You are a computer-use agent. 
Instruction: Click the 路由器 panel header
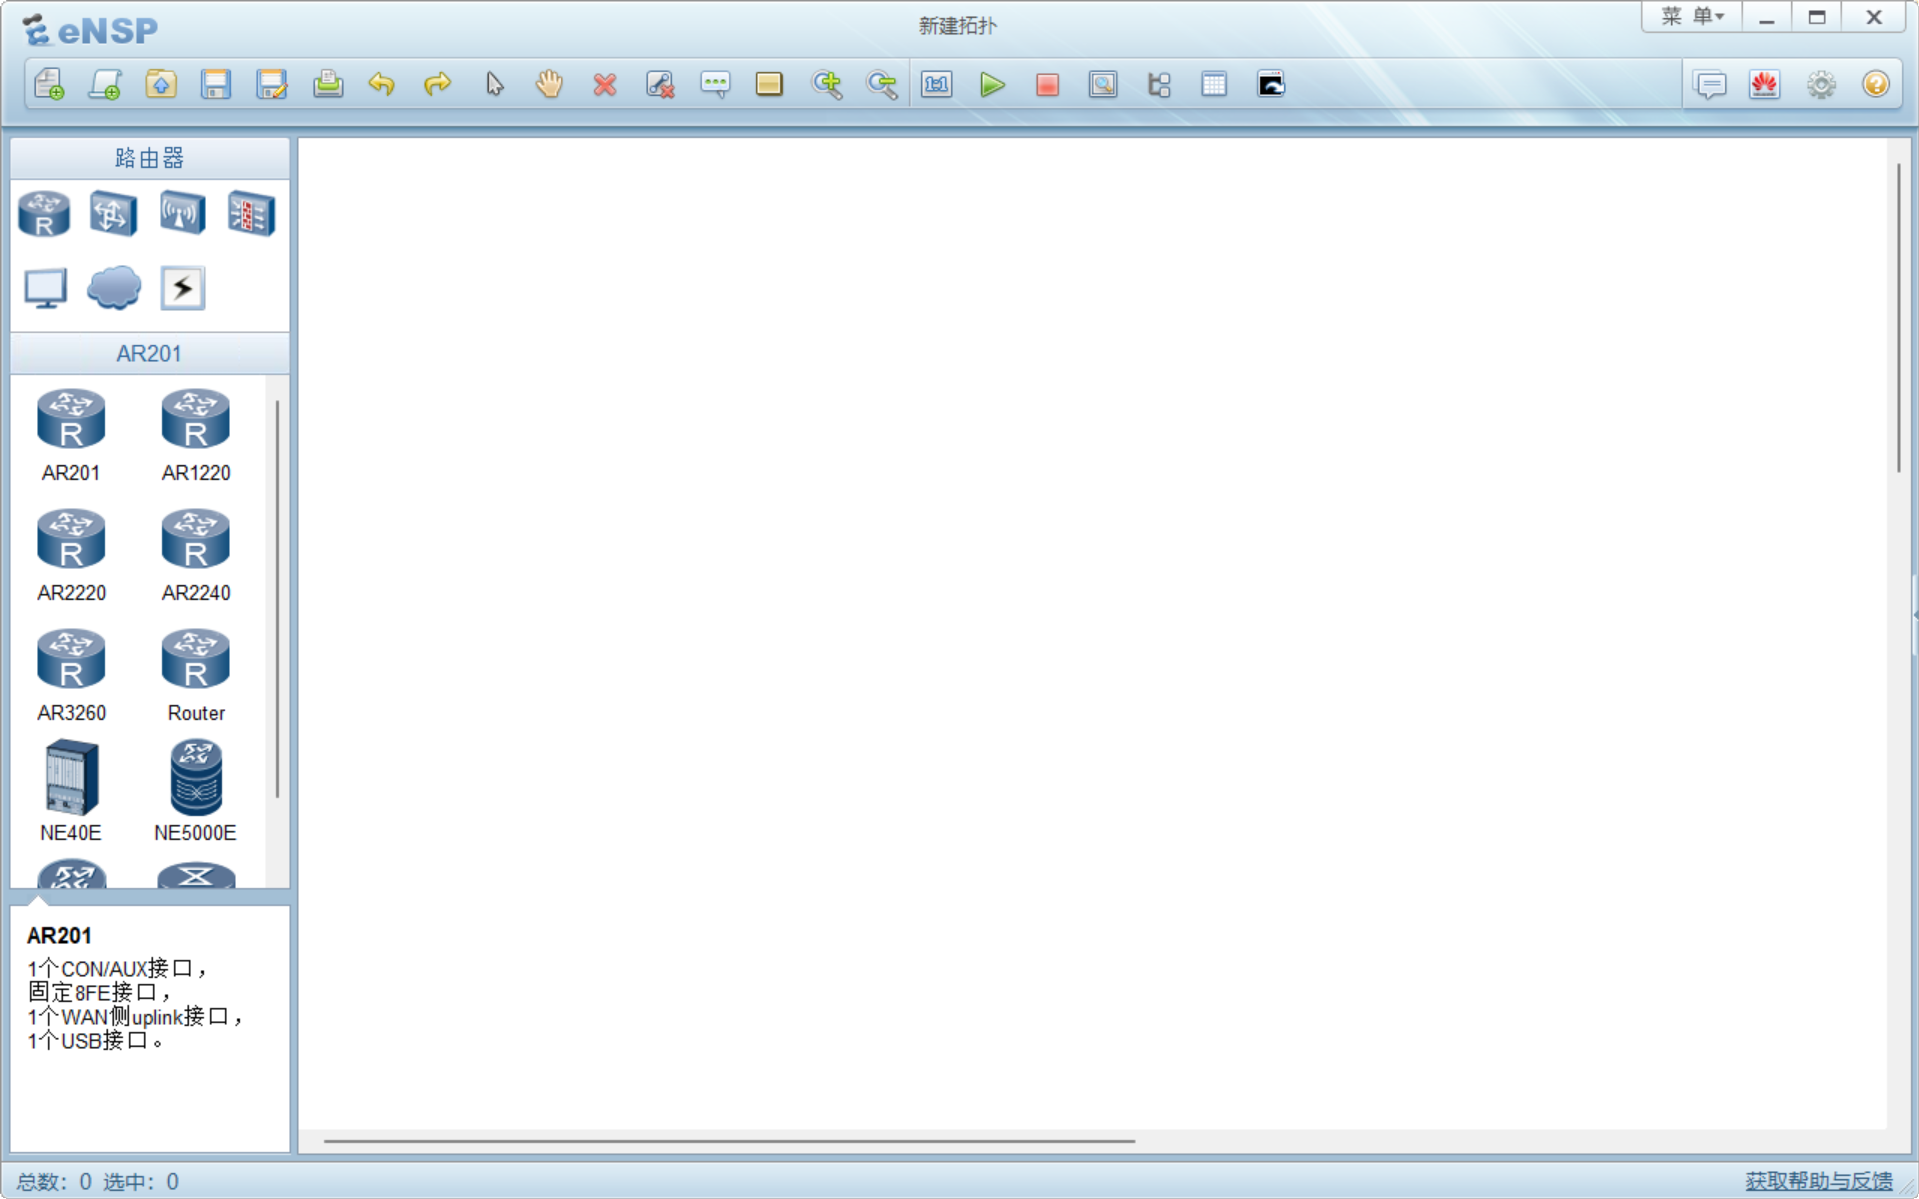coord(150,158)
